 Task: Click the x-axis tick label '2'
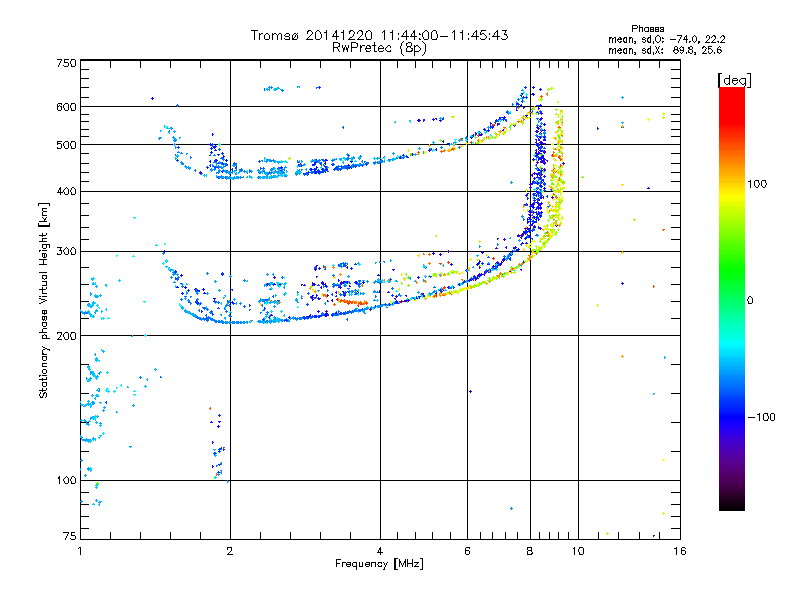(230, 551)
